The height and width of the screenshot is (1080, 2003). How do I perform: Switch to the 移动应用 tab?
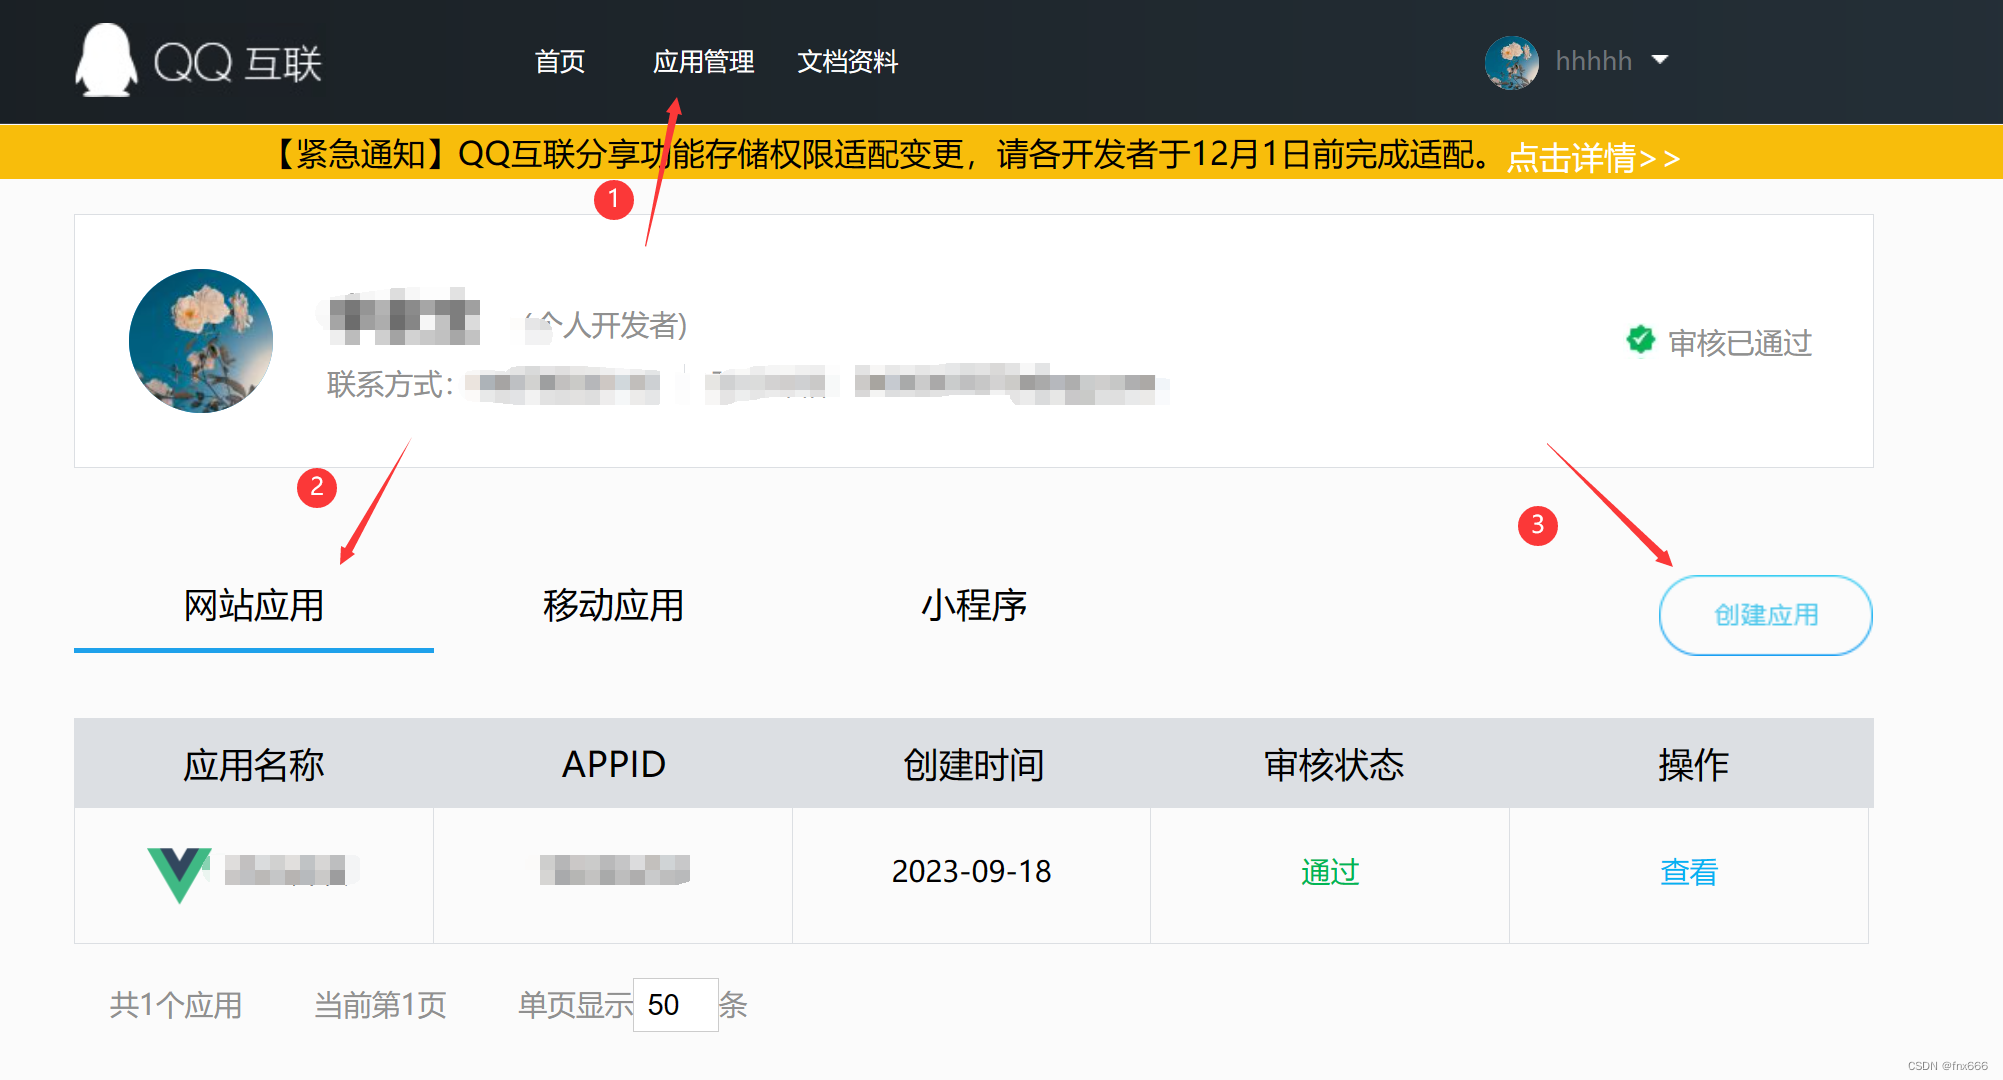point(613,606)
